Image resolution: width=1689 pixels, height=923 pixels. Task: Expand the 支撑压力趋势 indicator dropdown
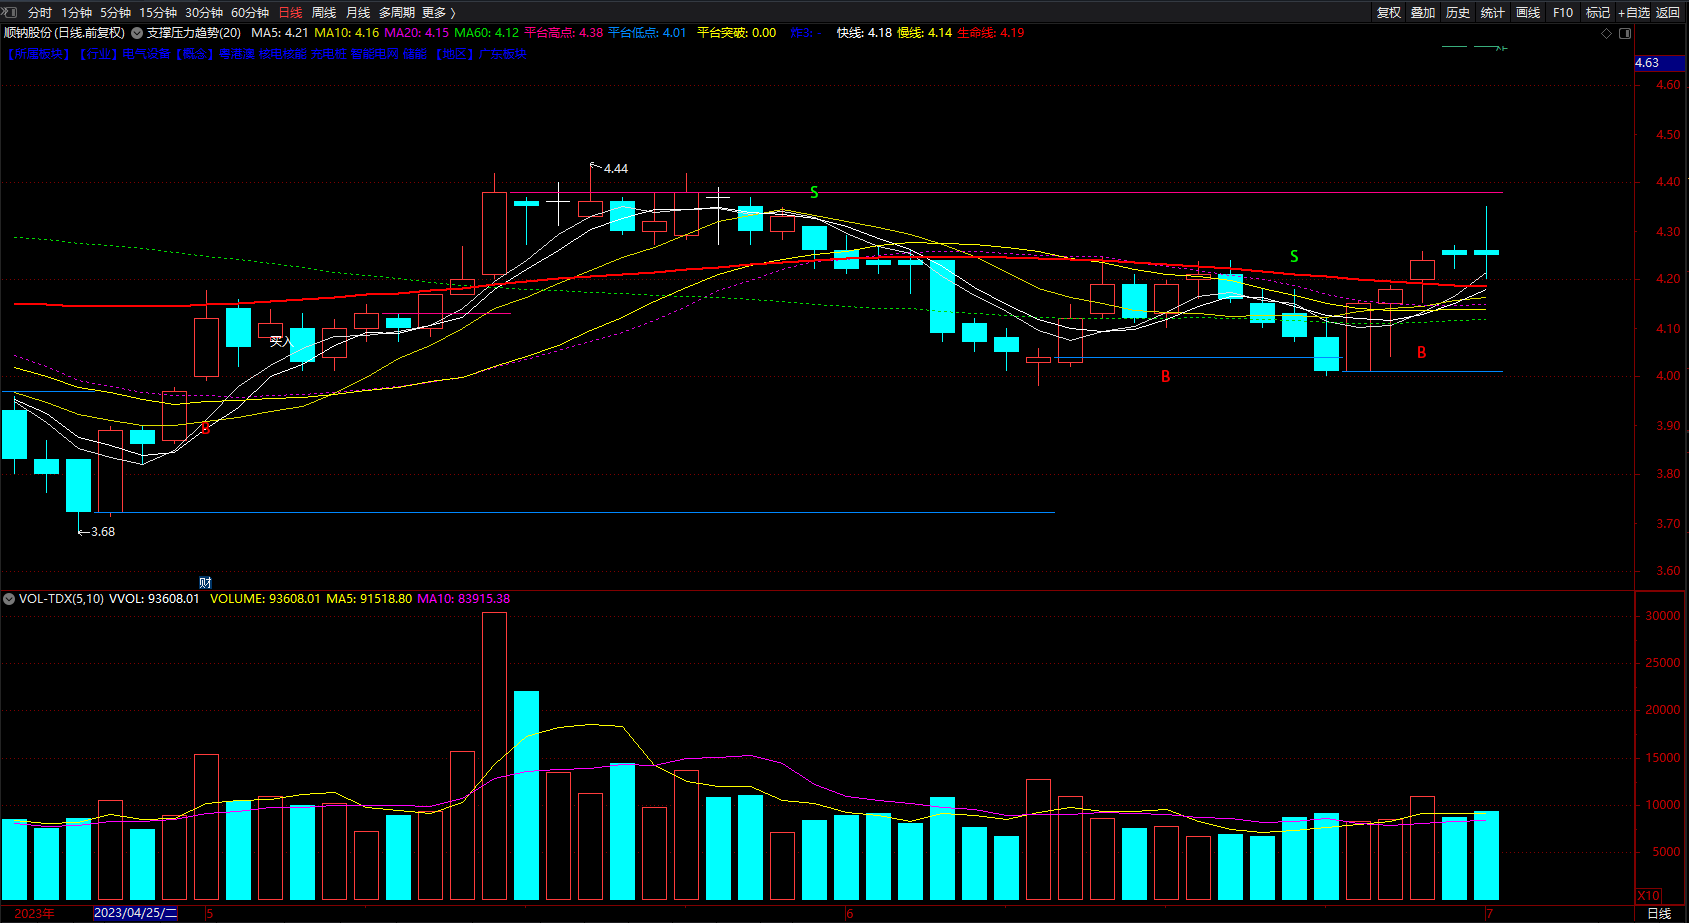137,33
